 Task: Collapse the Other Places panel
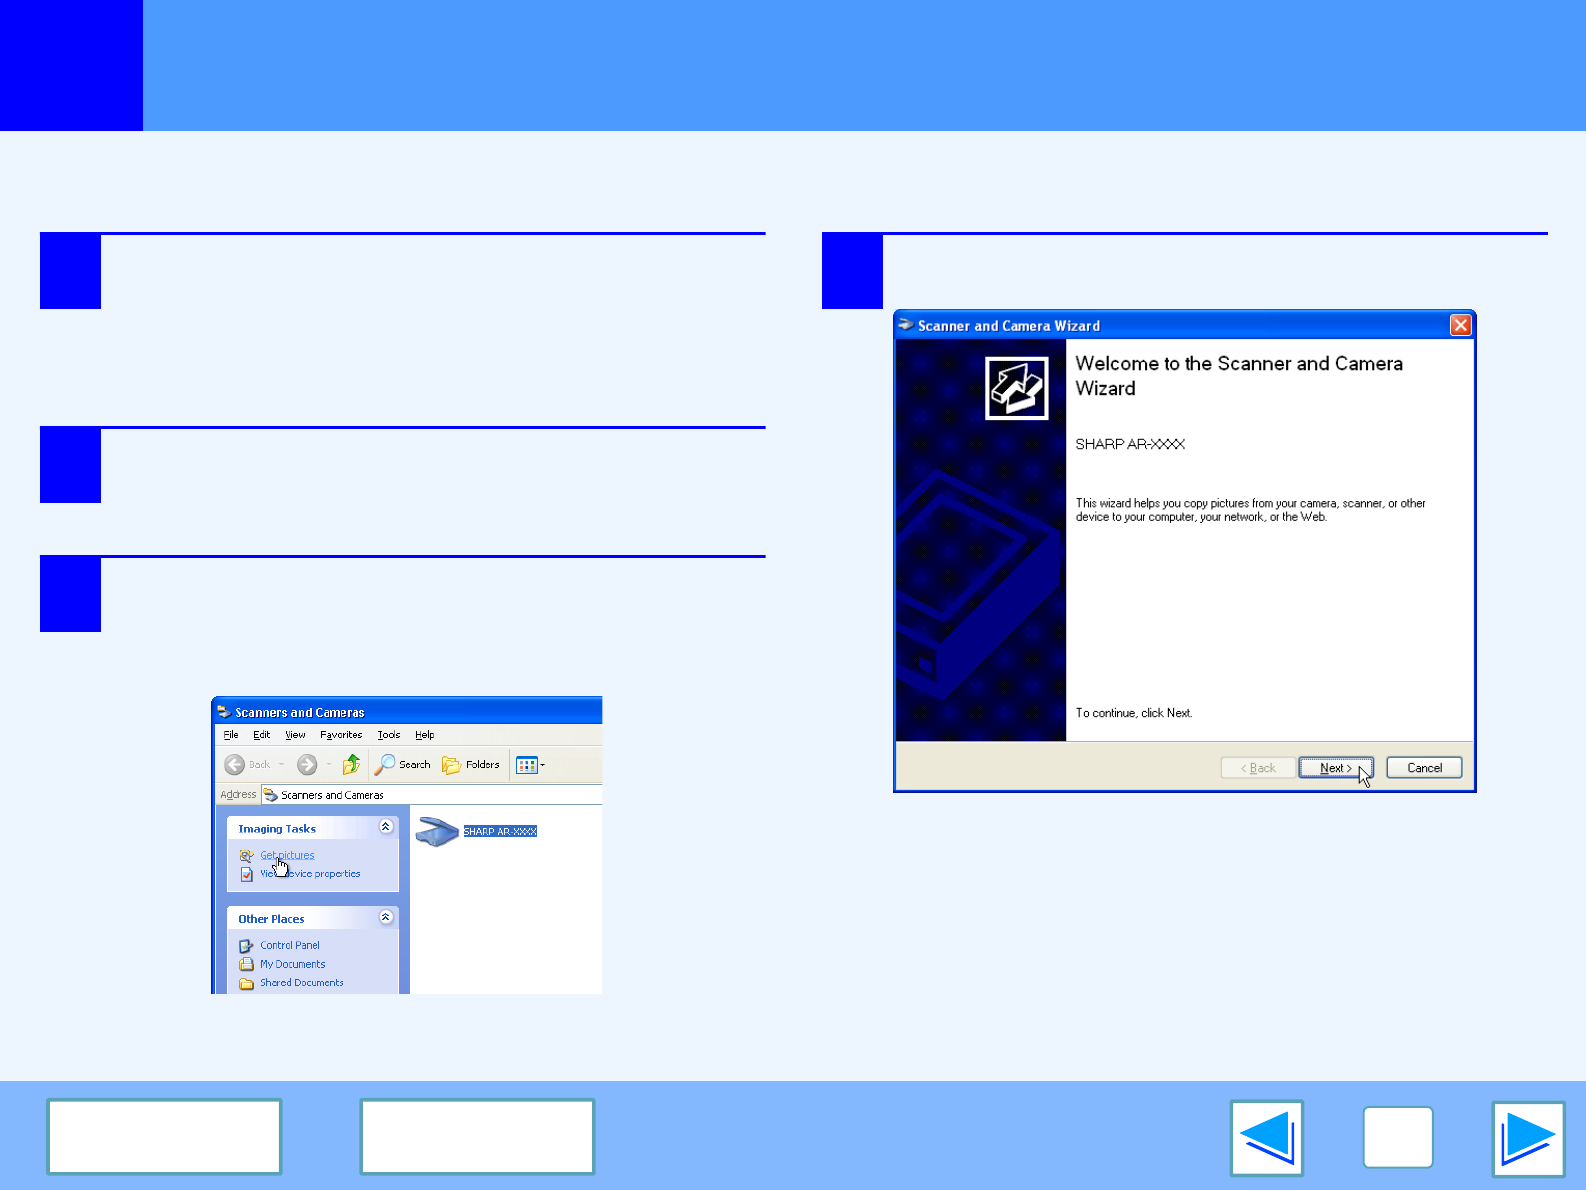(x=386, y=917)
